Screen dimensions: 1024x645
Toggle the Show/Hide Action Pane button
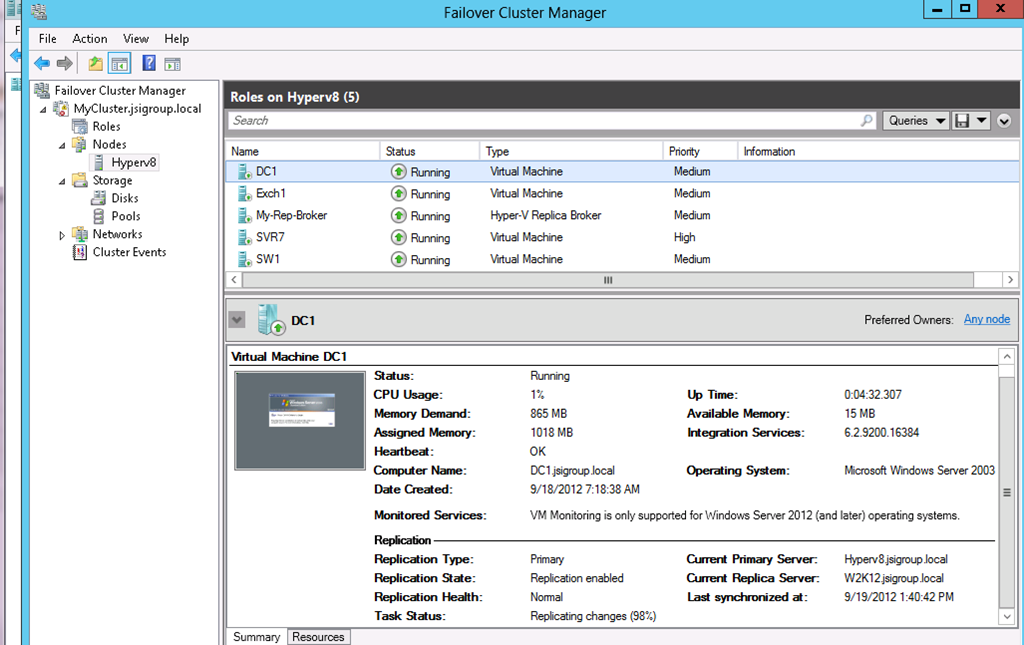click(173, 64)
